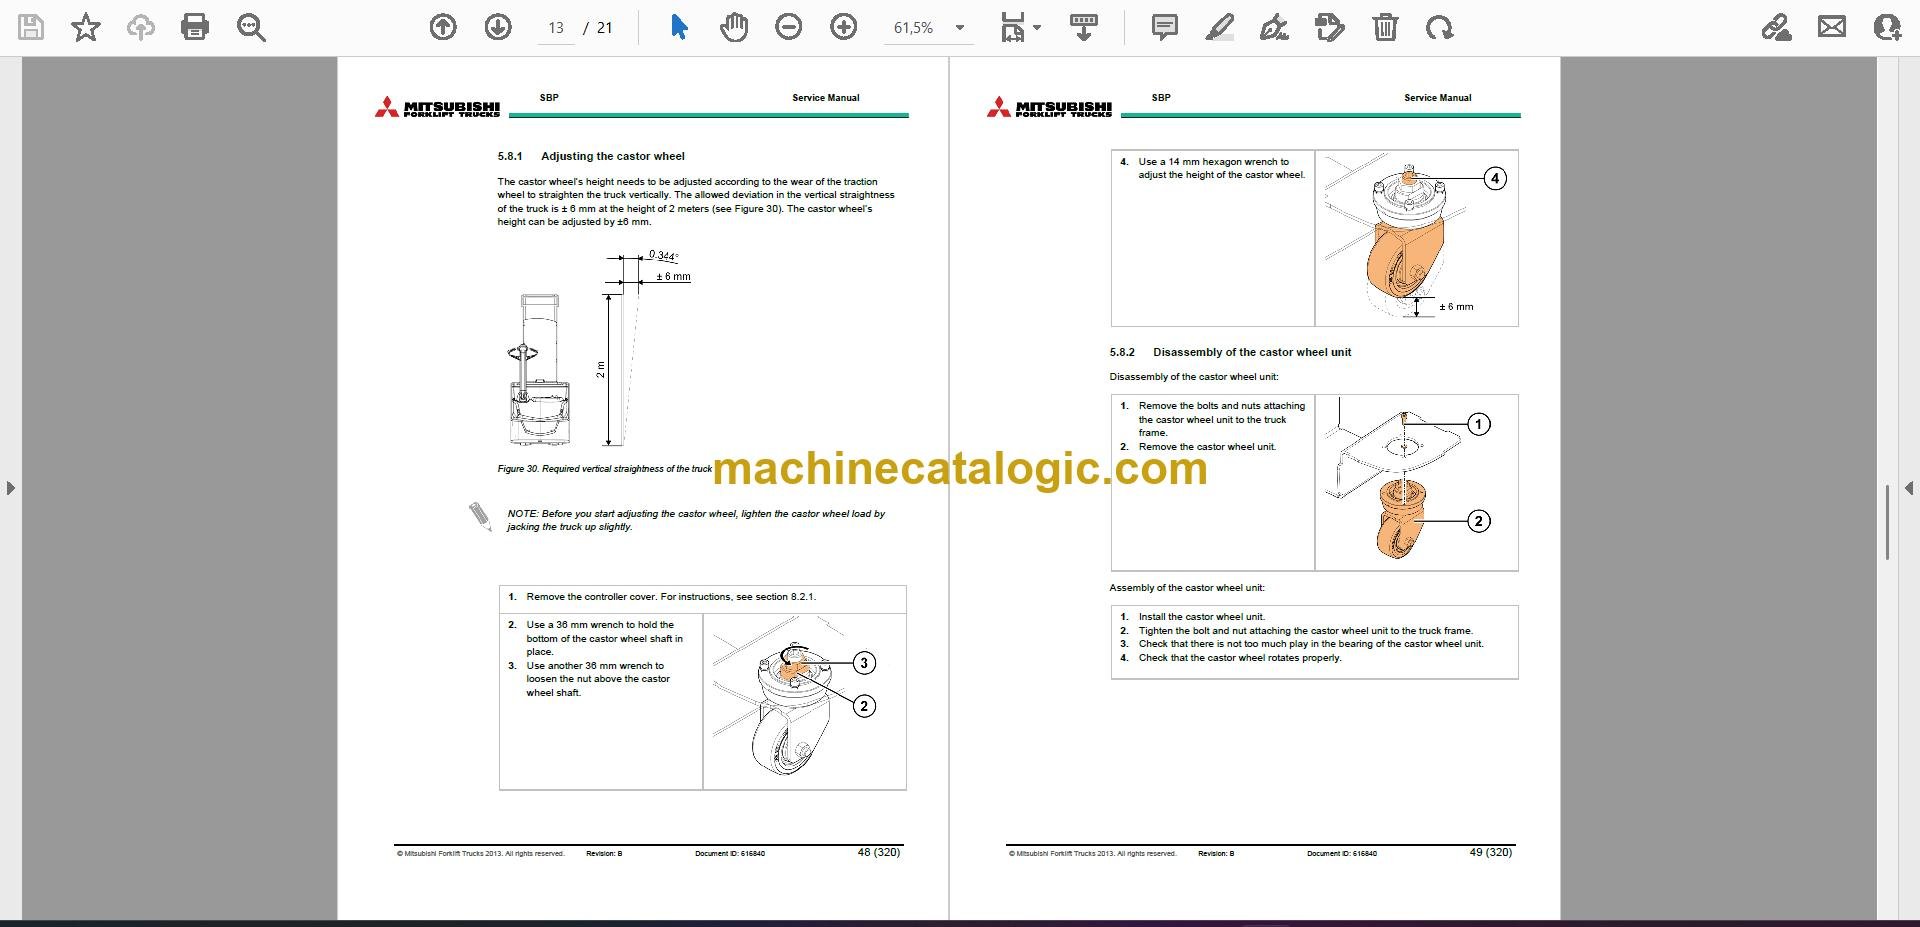Rotate the page with the rotate icon

[1440, 27]
